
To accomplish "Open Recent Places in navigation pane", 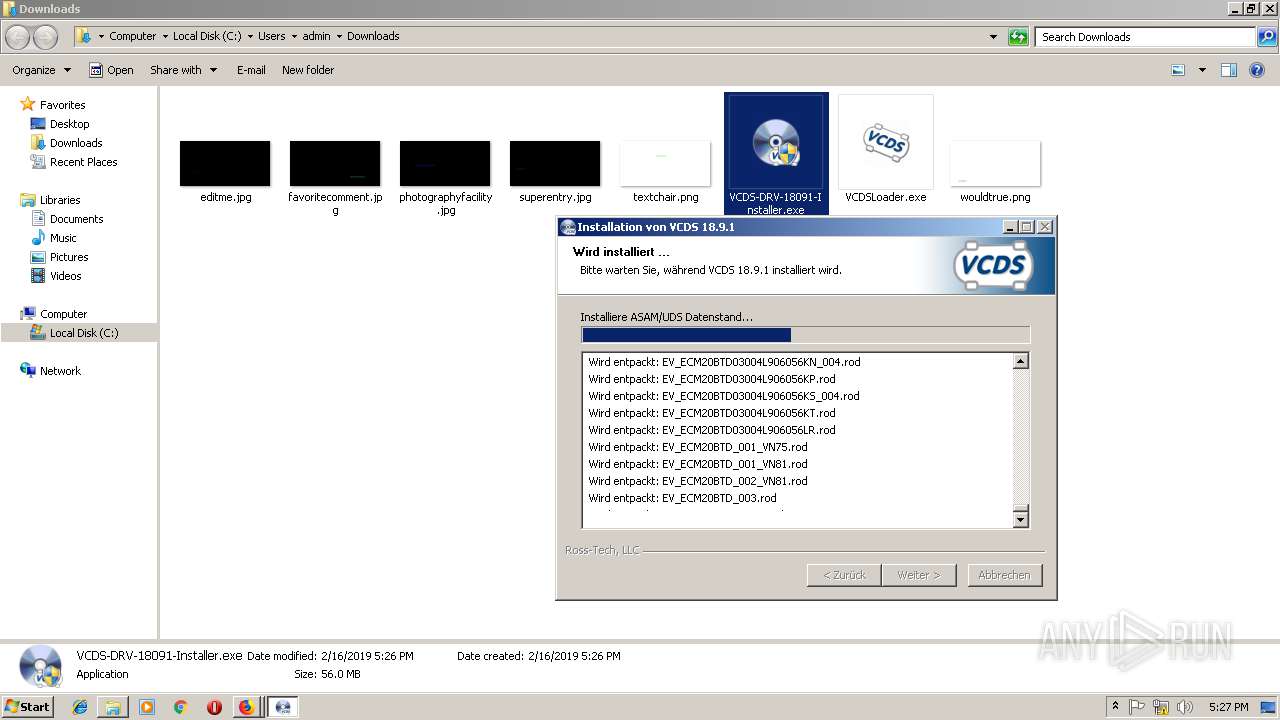I will 83,162.
